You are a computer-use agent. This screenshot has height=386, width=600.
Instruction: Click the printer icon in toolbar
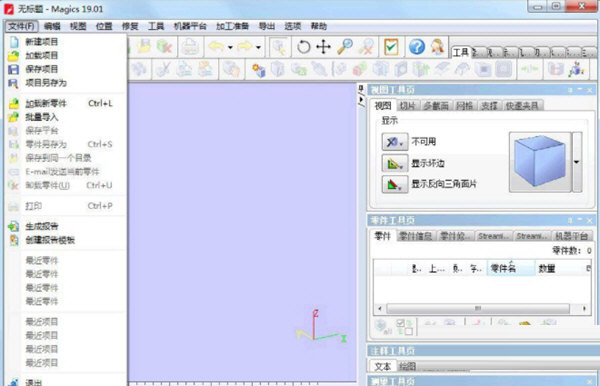[x=190, y=47]
